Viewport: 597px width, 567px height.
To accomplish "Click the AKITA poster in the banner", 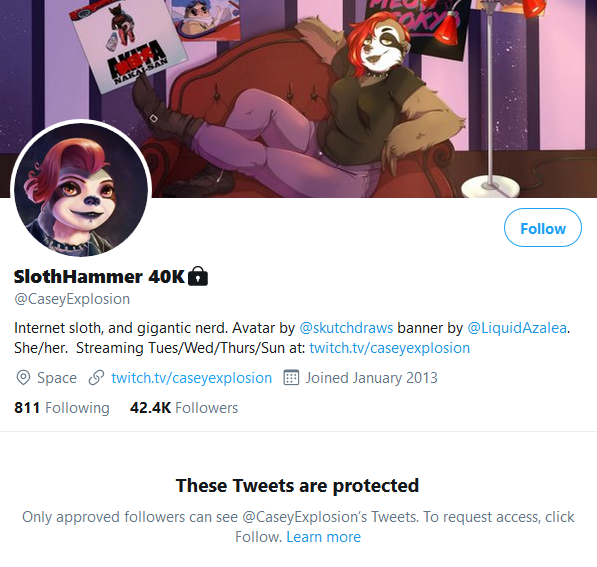I will pyautogui.click(x=128, y=44).
